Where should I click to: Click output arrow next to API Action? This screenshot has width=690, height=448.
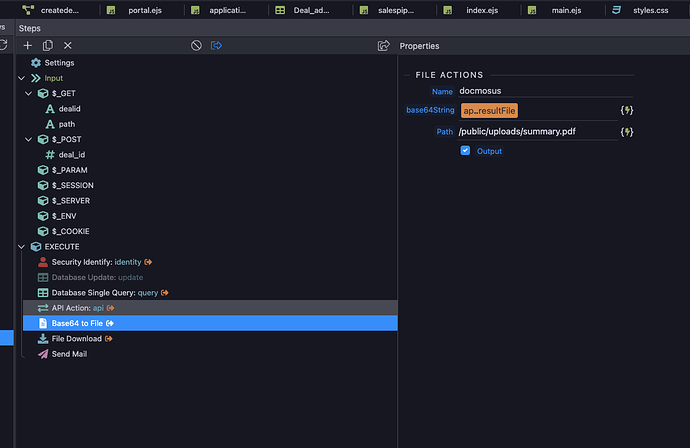pyautogui.click(x=110, y=308)
